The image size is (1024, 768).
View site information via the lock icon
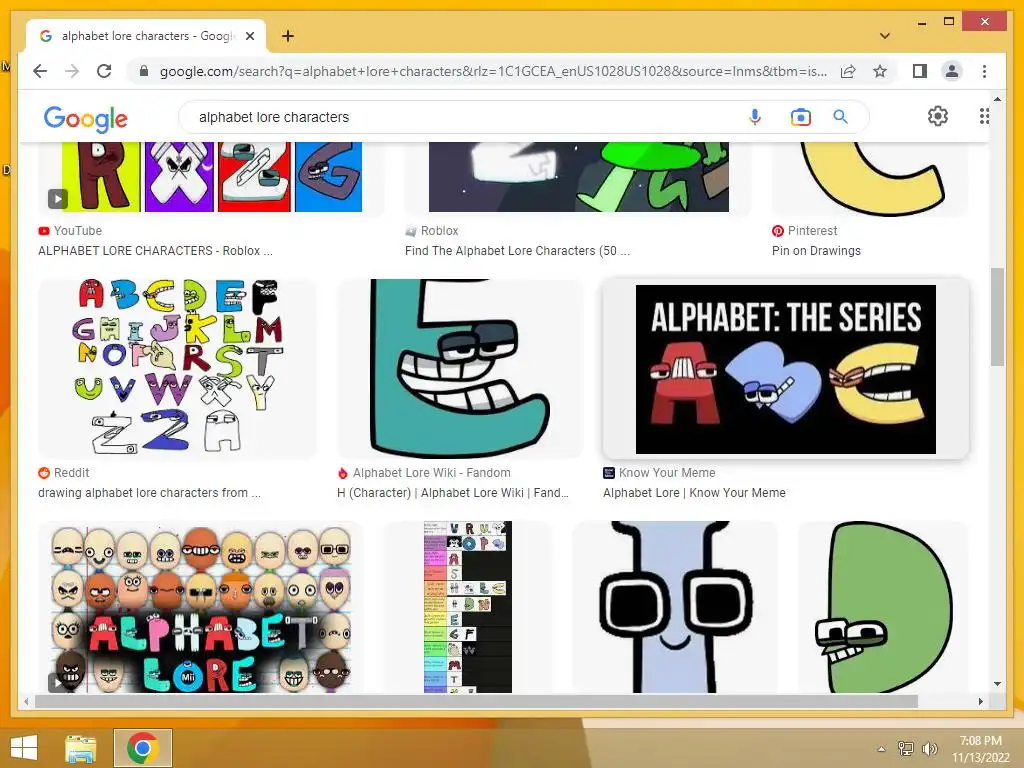pos(144,71)
